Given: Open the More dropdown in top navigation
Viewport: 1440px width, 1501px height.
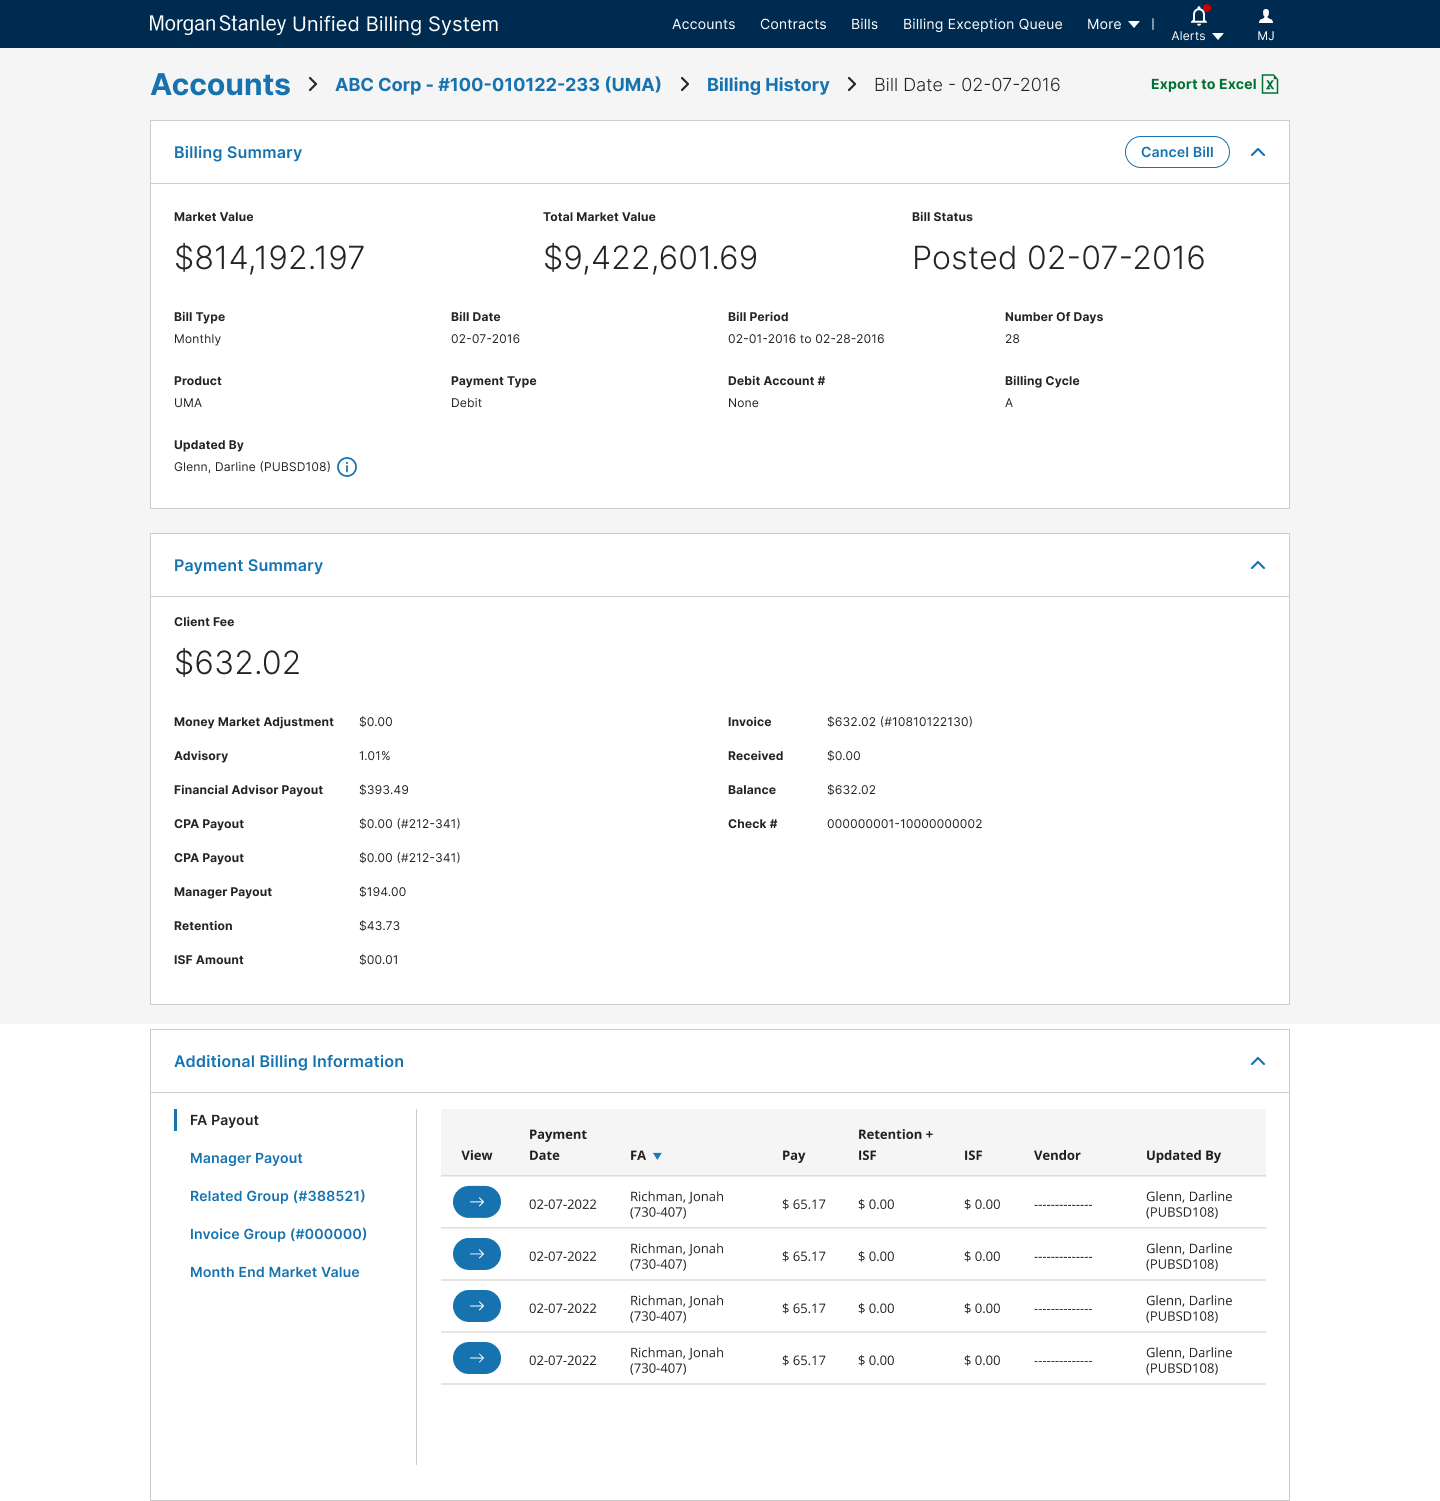Looking at the screenshot, I should (x=1113, y=24).
